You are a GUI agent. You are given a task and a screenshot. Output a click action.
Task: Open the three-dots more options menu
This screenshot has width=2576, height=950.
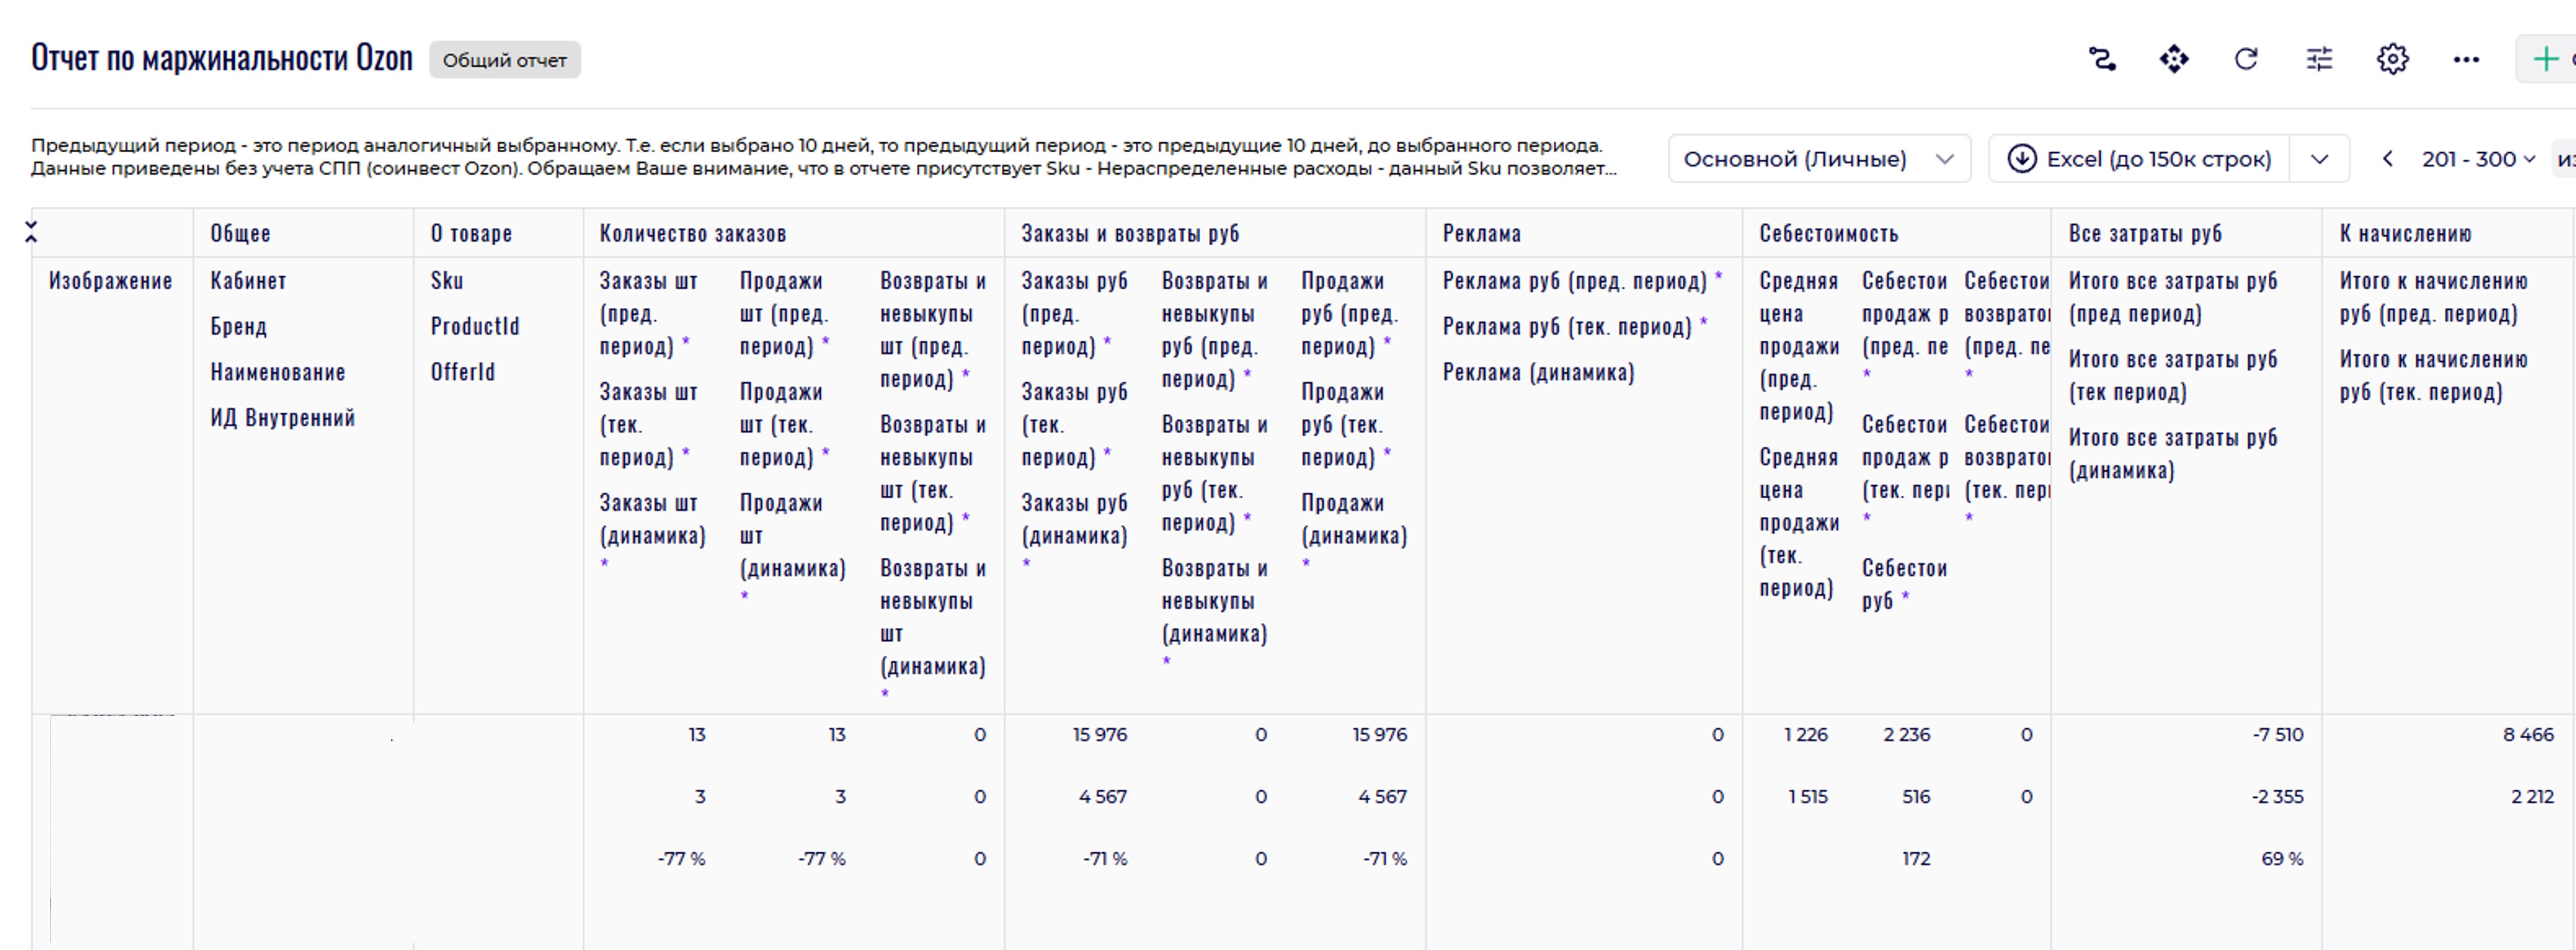[x=2466, y=60]
